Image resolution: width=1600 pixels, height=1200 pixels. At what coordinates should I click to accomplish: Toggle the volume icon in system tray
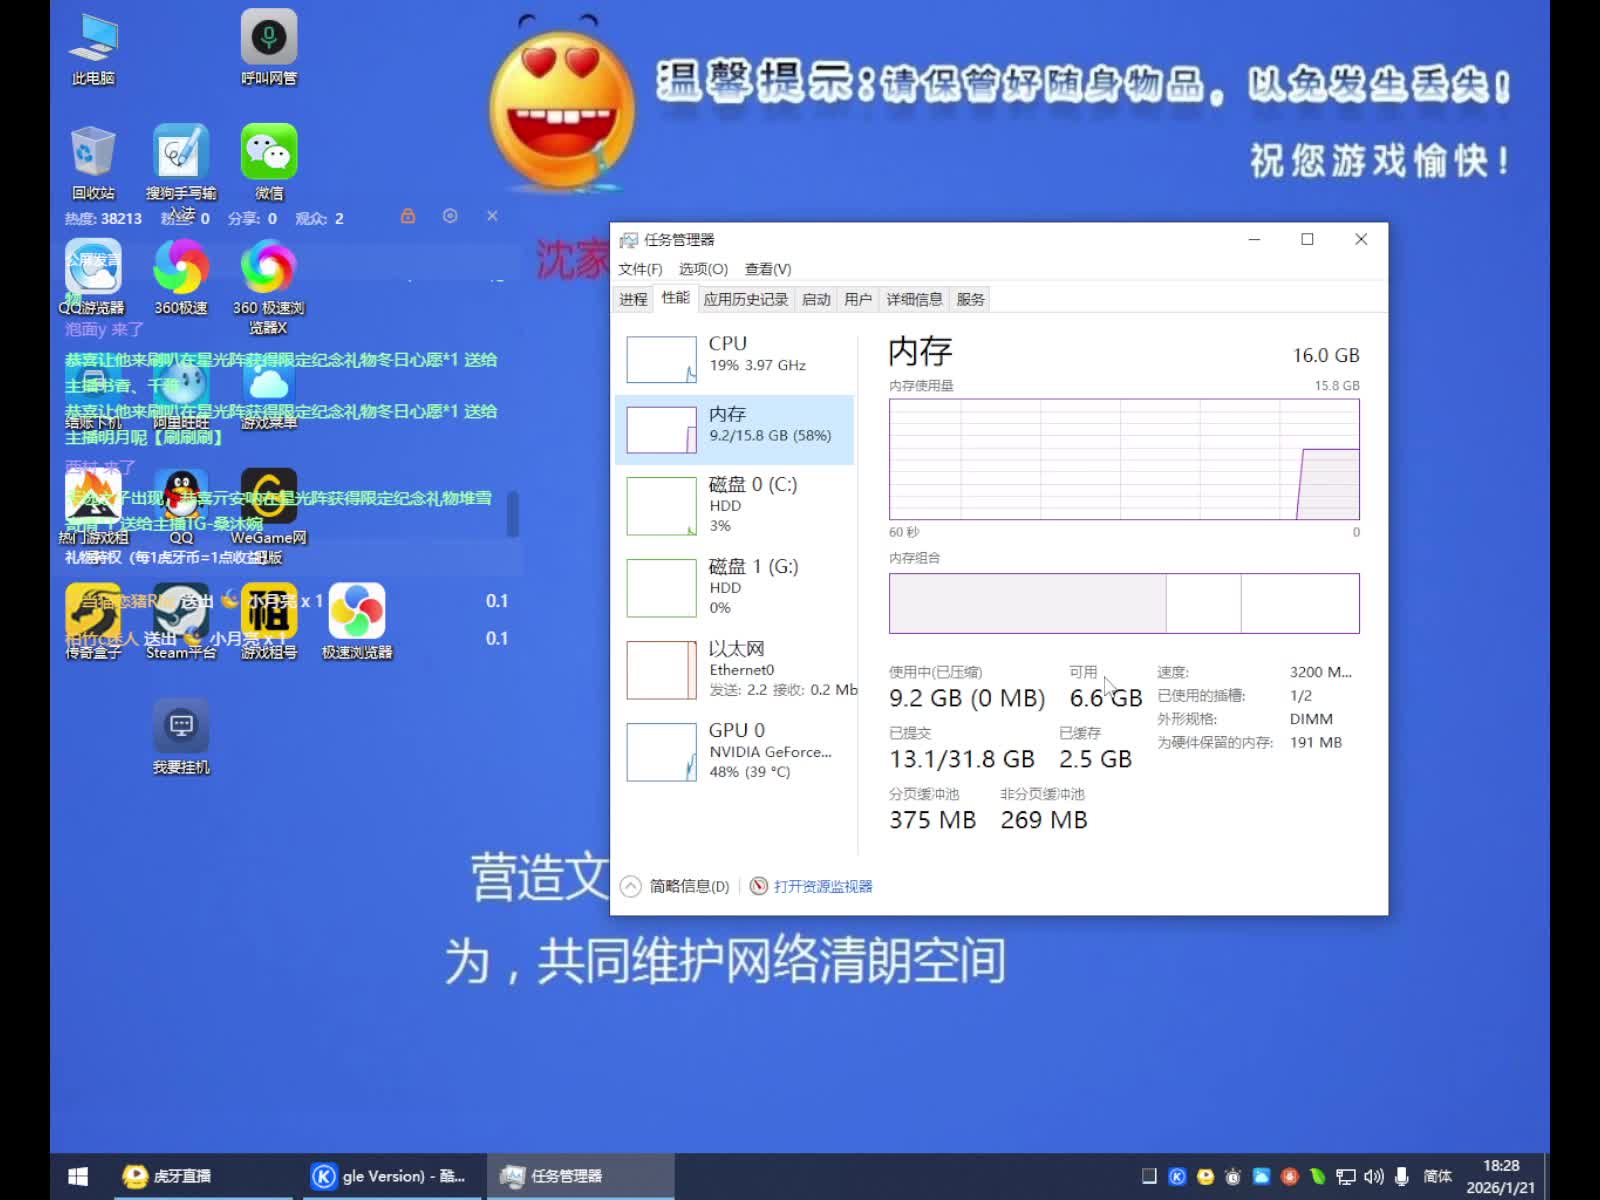click(1373, 1177)
